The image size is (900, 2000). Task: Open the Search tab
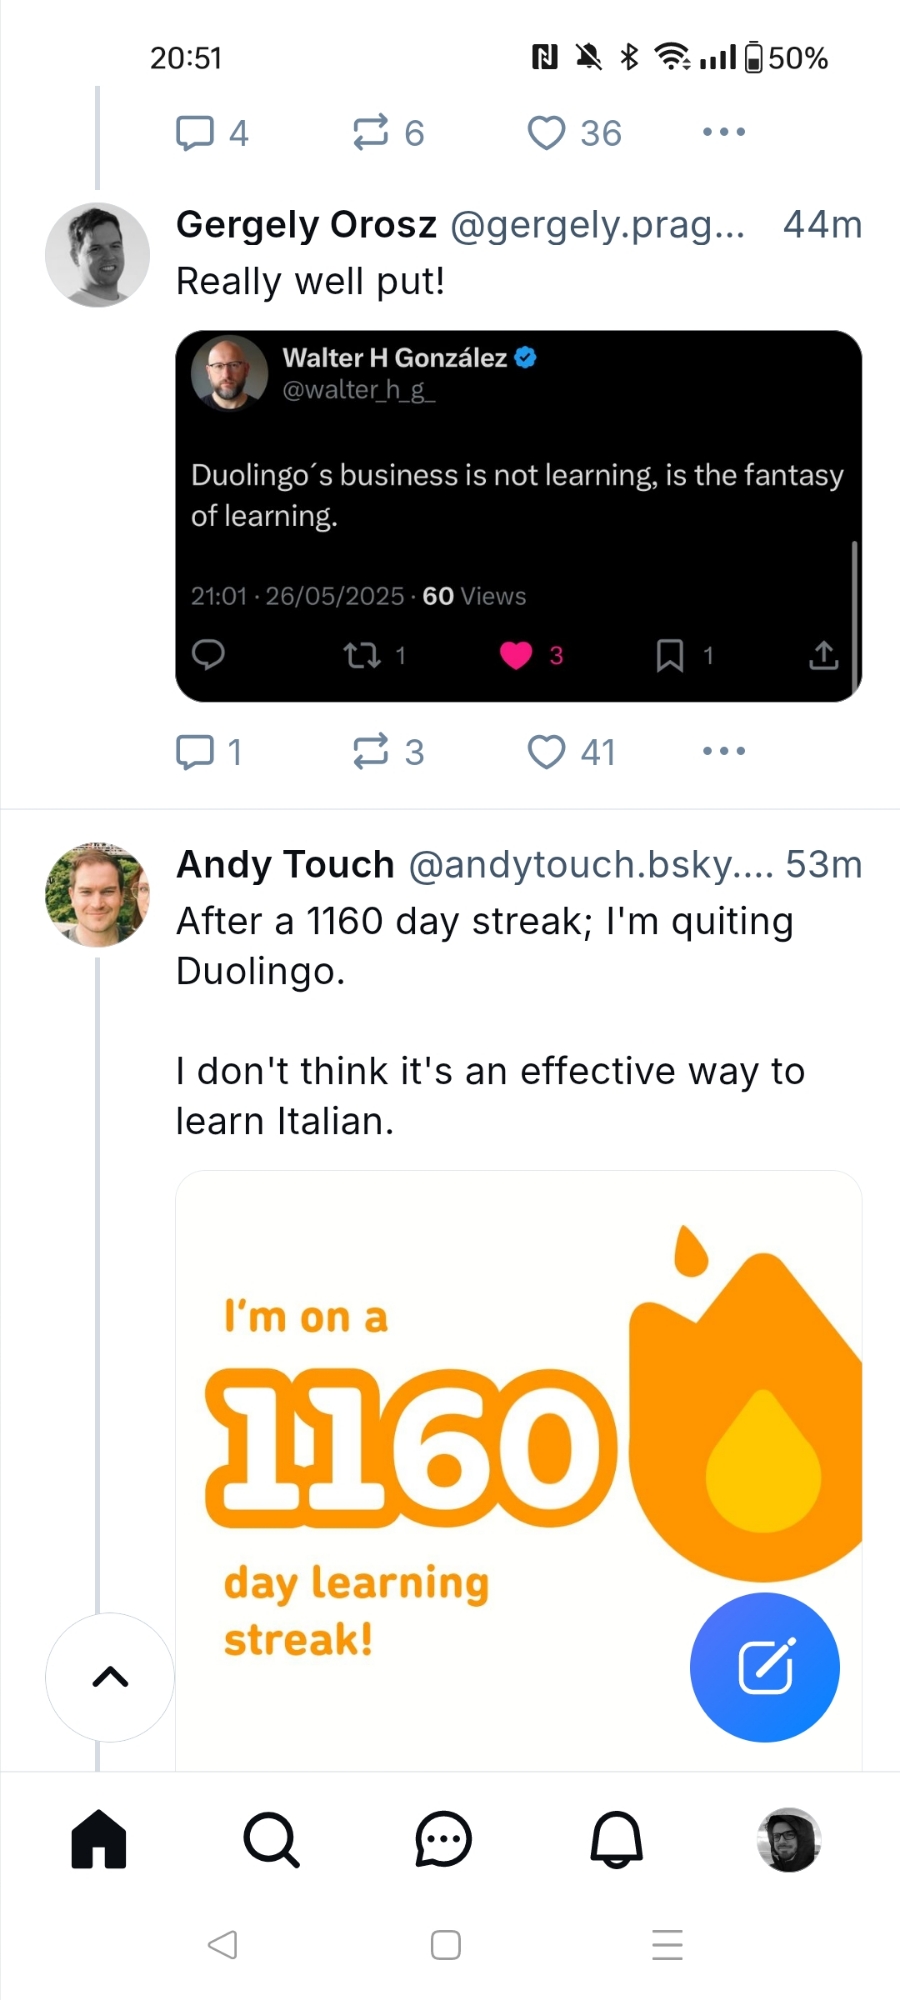271,1839
